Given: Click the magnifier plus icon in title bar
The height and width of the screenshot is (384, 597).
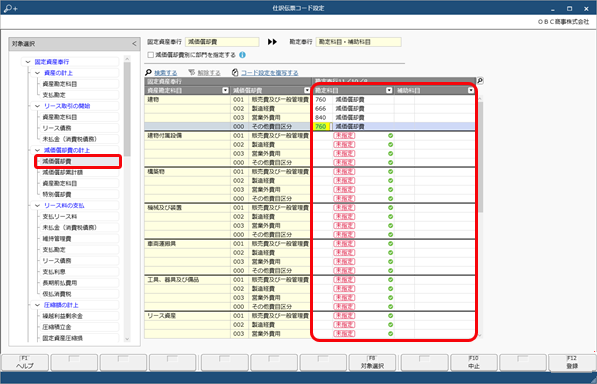Looking at the screenshot, I should click(10, 8).
